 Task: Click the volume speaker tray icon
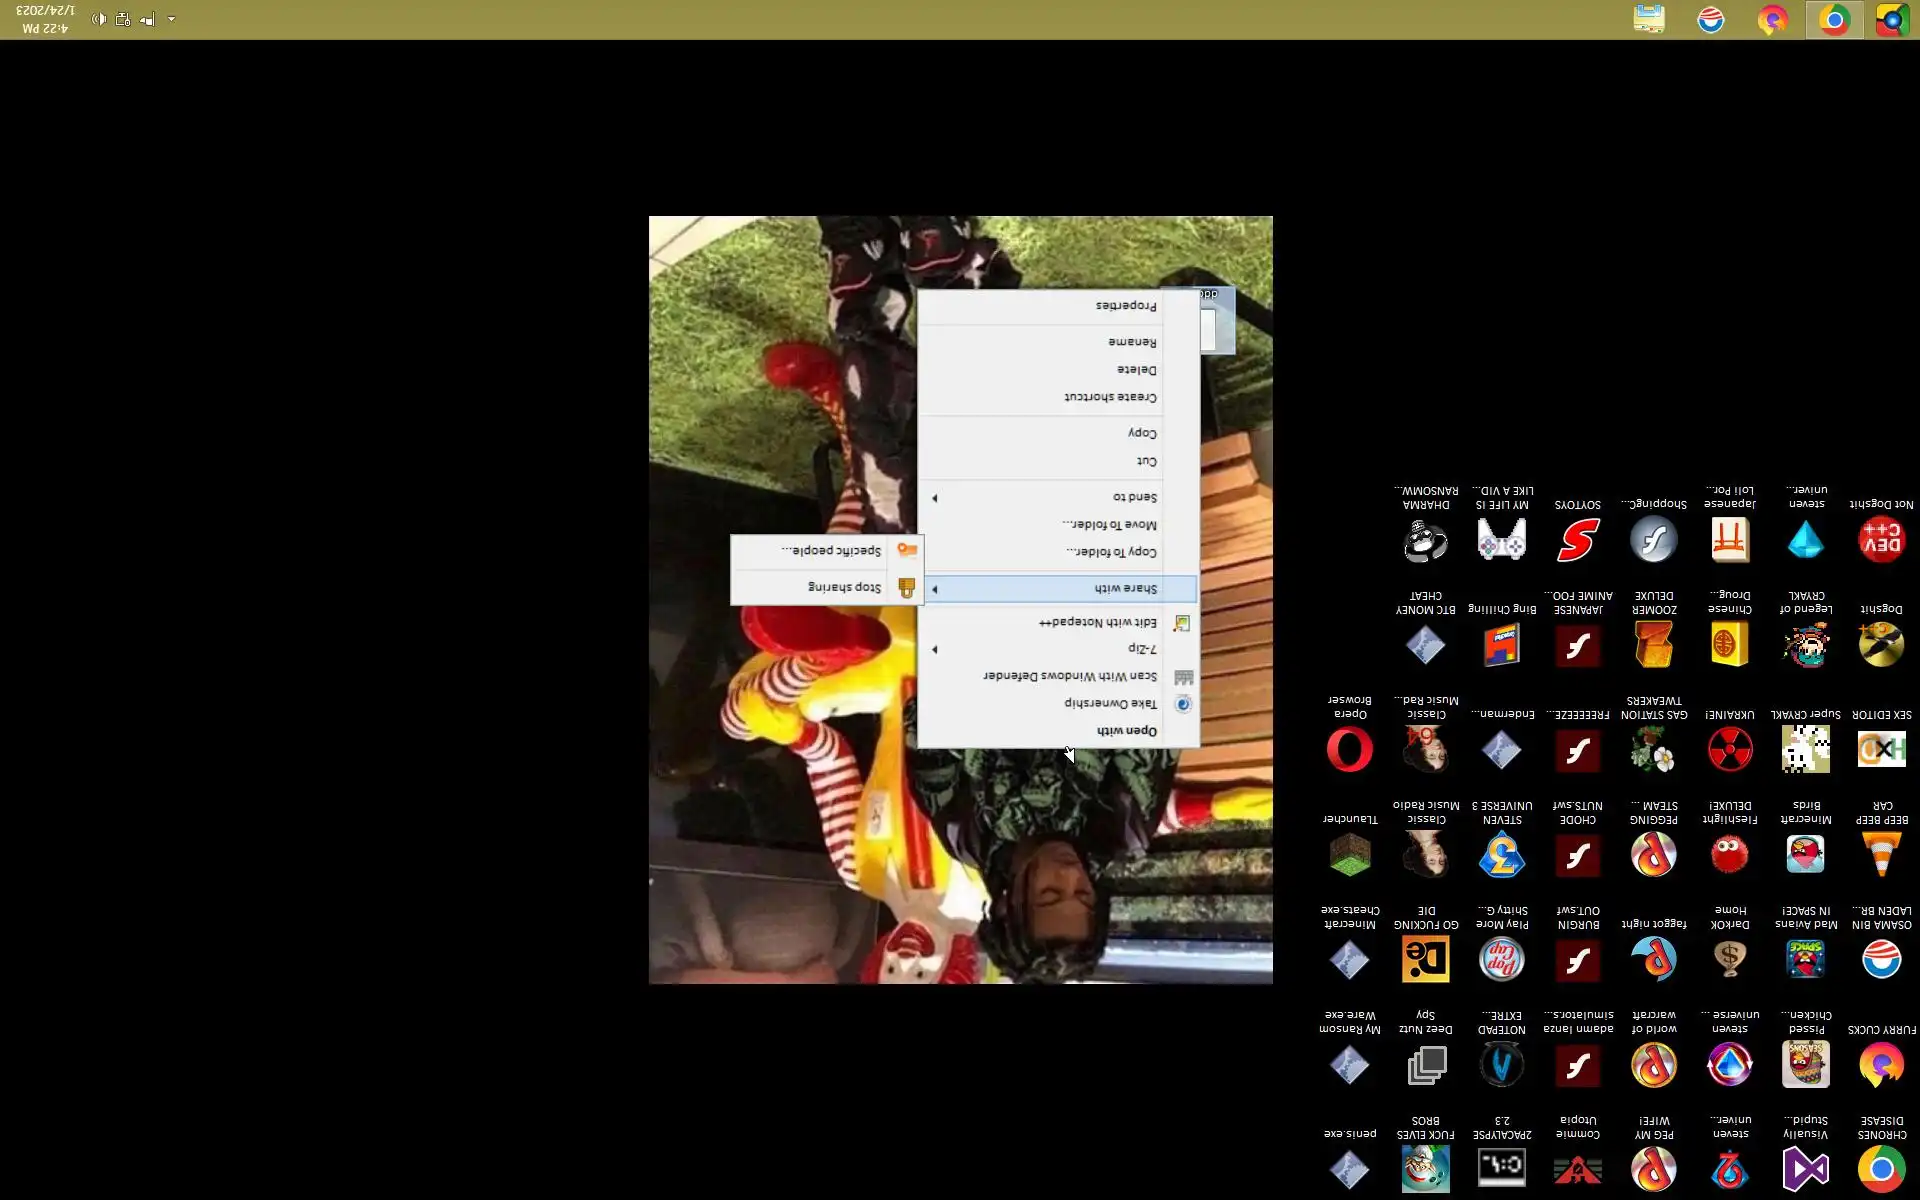tap(99, 19)
